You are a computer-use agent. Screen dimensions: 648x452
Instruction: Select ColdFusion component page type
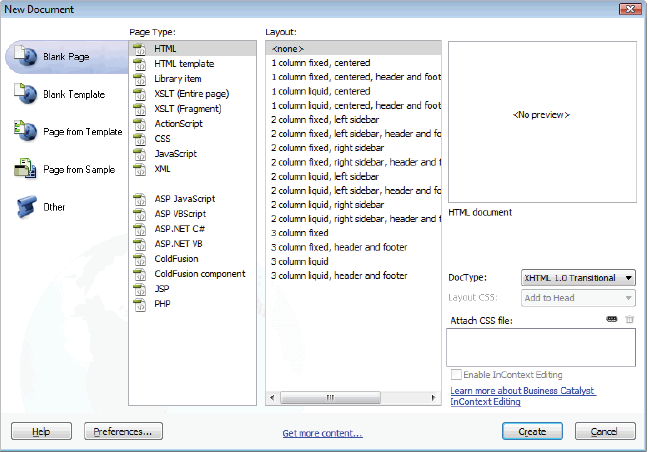tap(200, 274)
